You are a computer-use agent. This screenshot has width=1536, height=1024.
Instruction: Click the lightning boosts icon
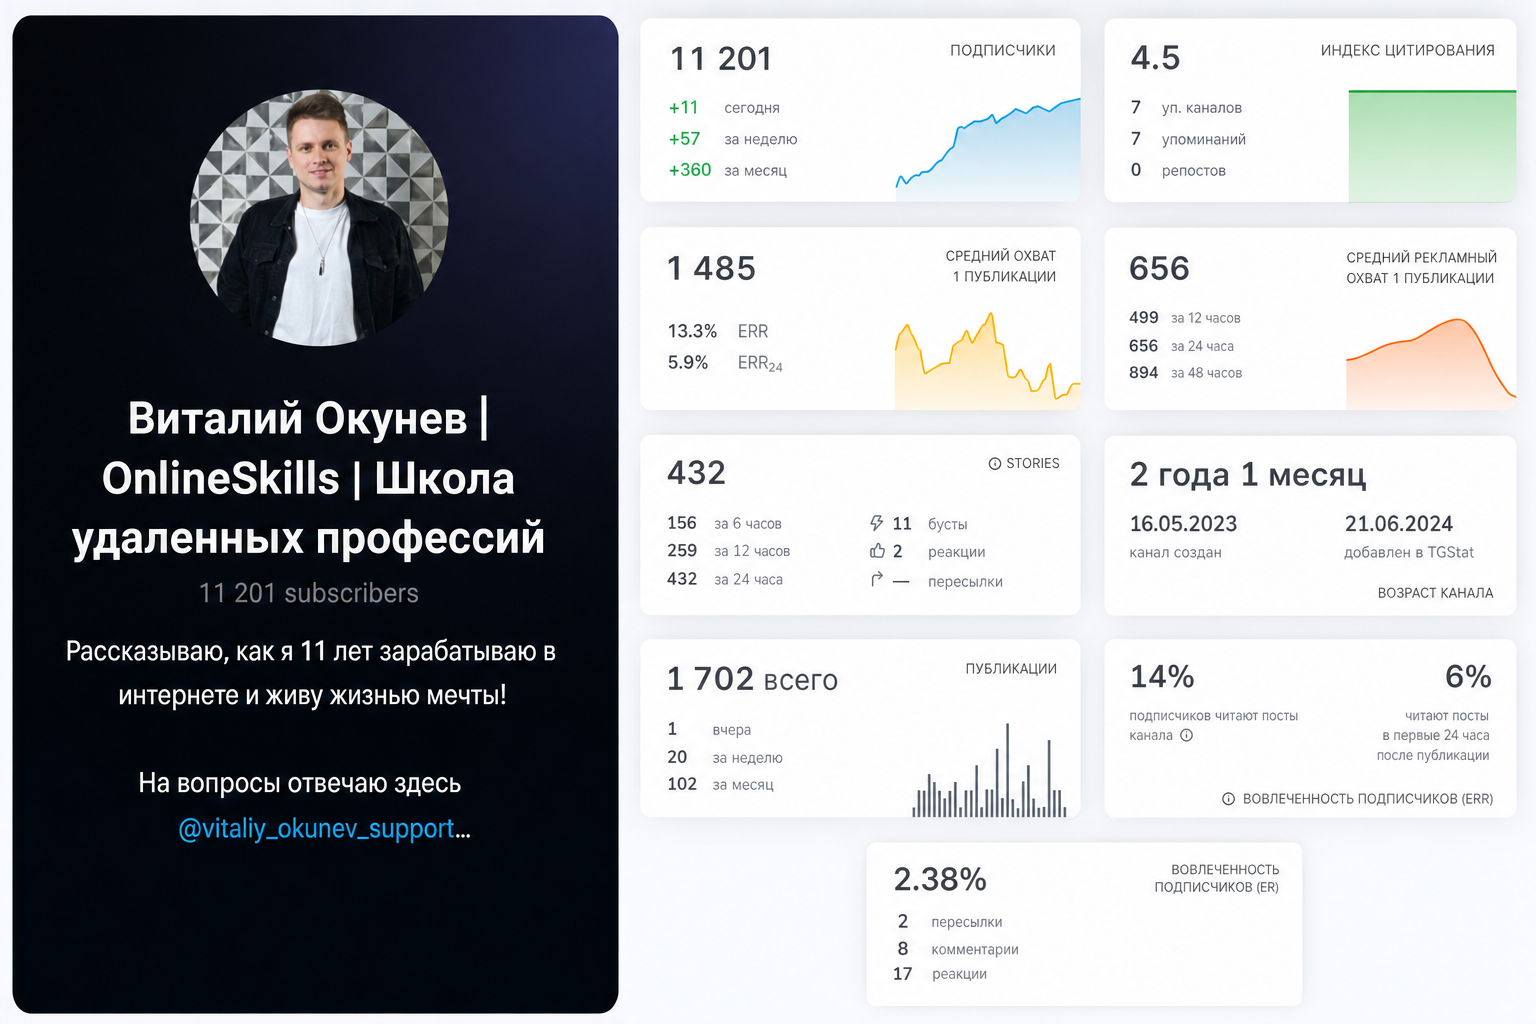click(876, 523)
